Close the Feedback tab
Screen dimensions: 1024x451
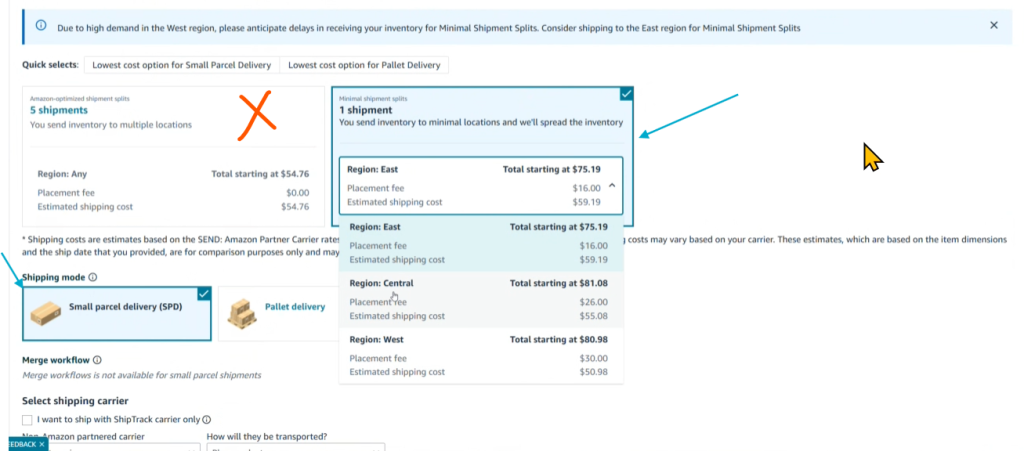coord(42,443)
